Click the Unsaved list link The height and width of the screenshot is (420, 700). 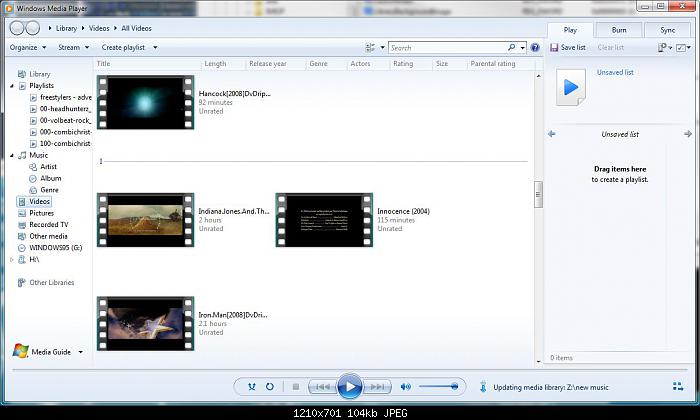(x=615, y=72)
